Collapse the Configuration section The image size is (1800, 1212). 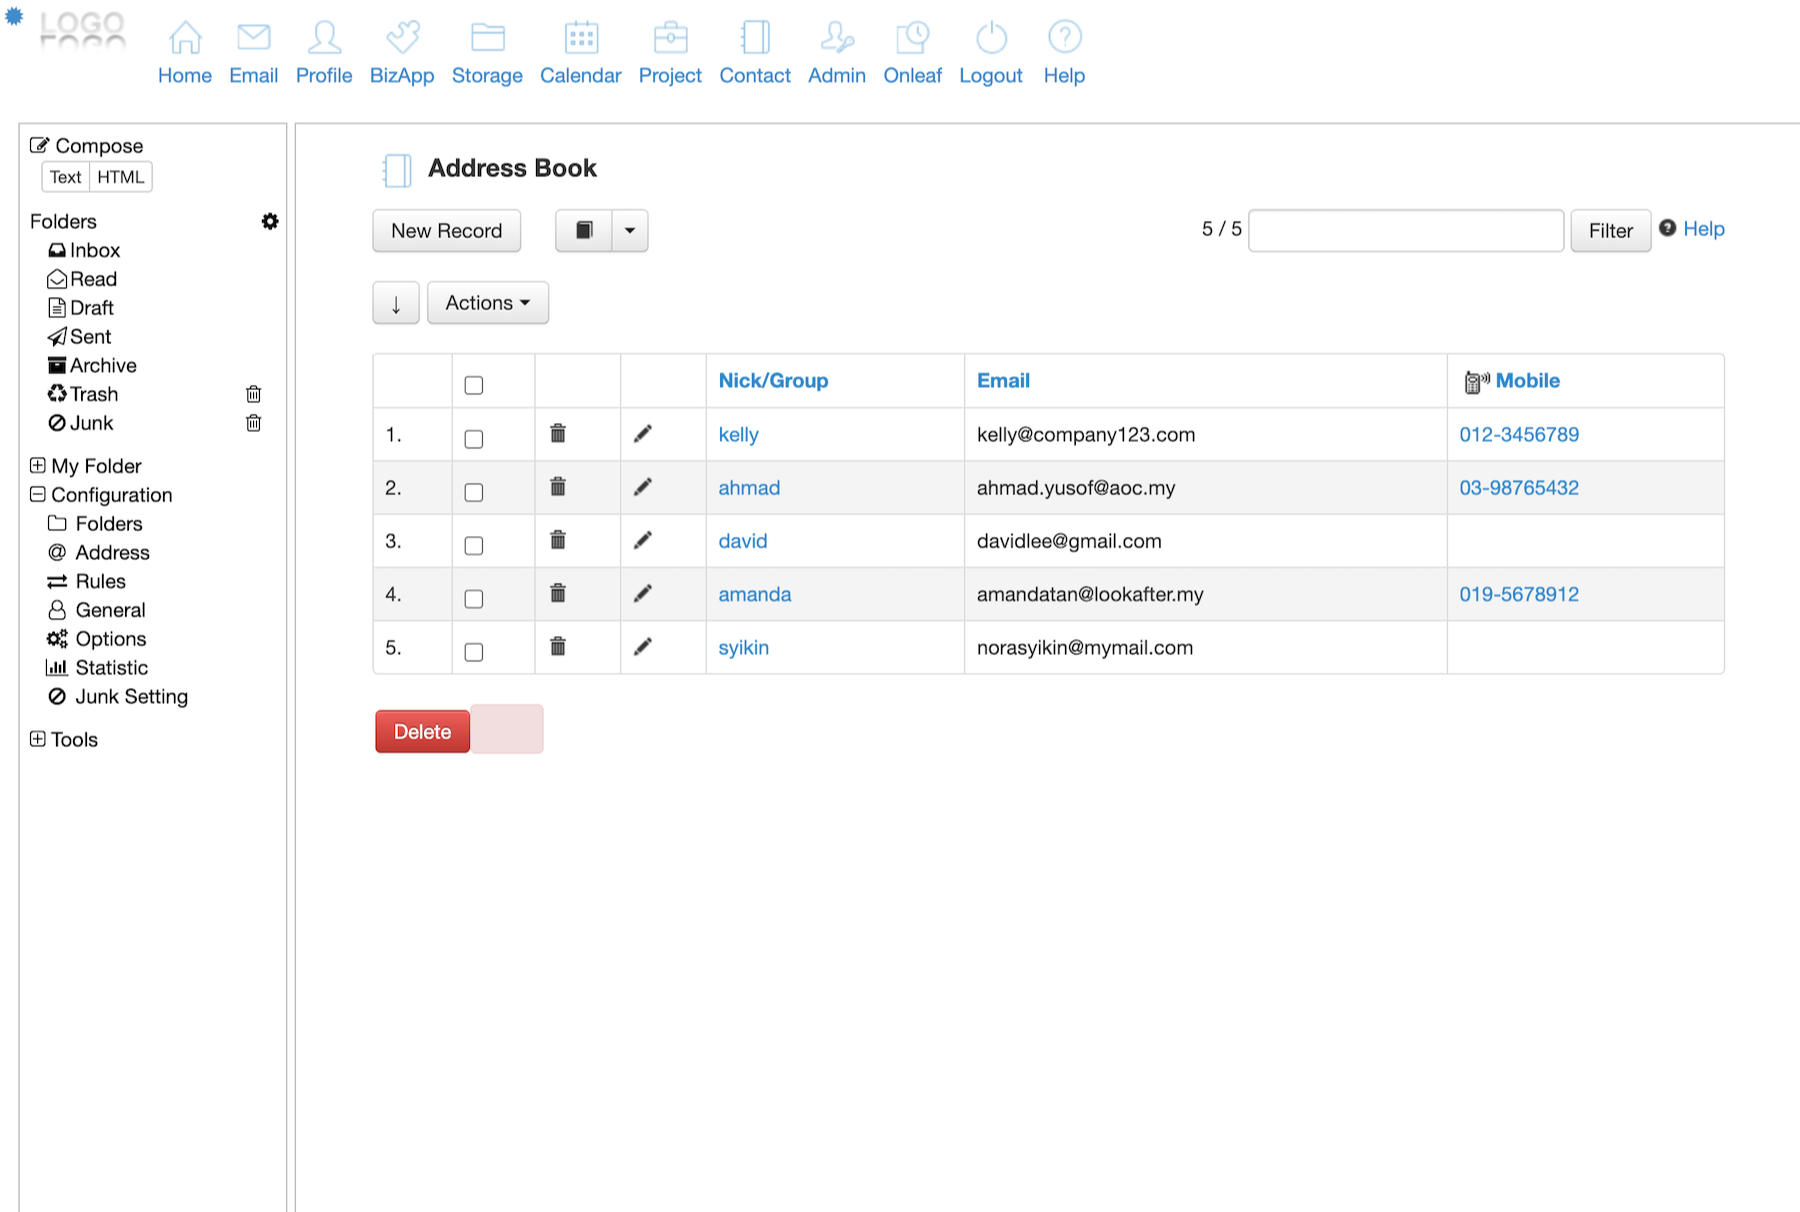point(38,494)
